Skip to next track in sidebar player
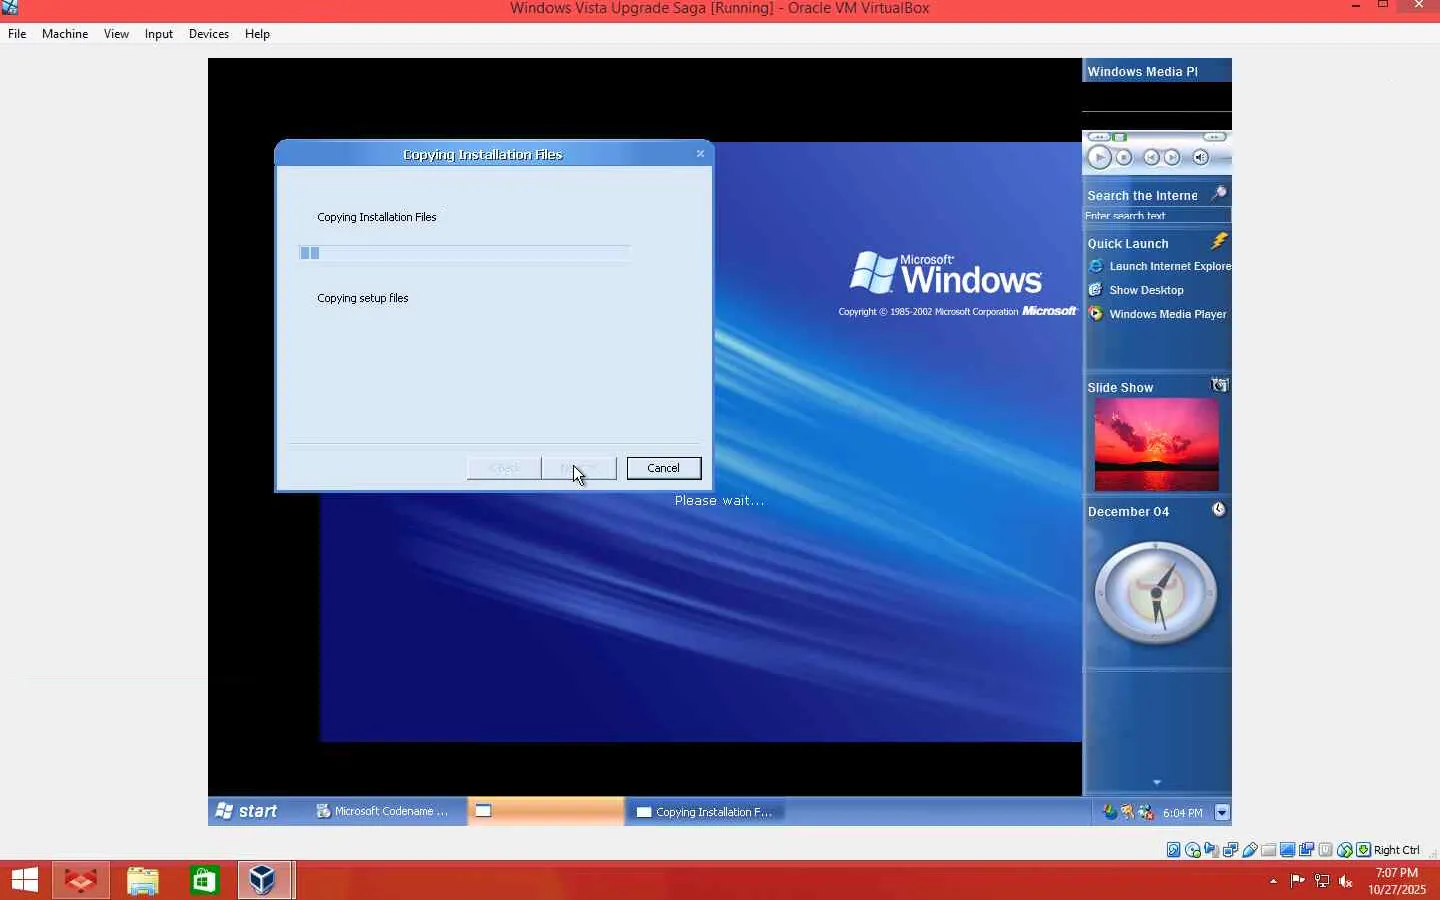1440x900 pixels. click(x=1172, y=157)
